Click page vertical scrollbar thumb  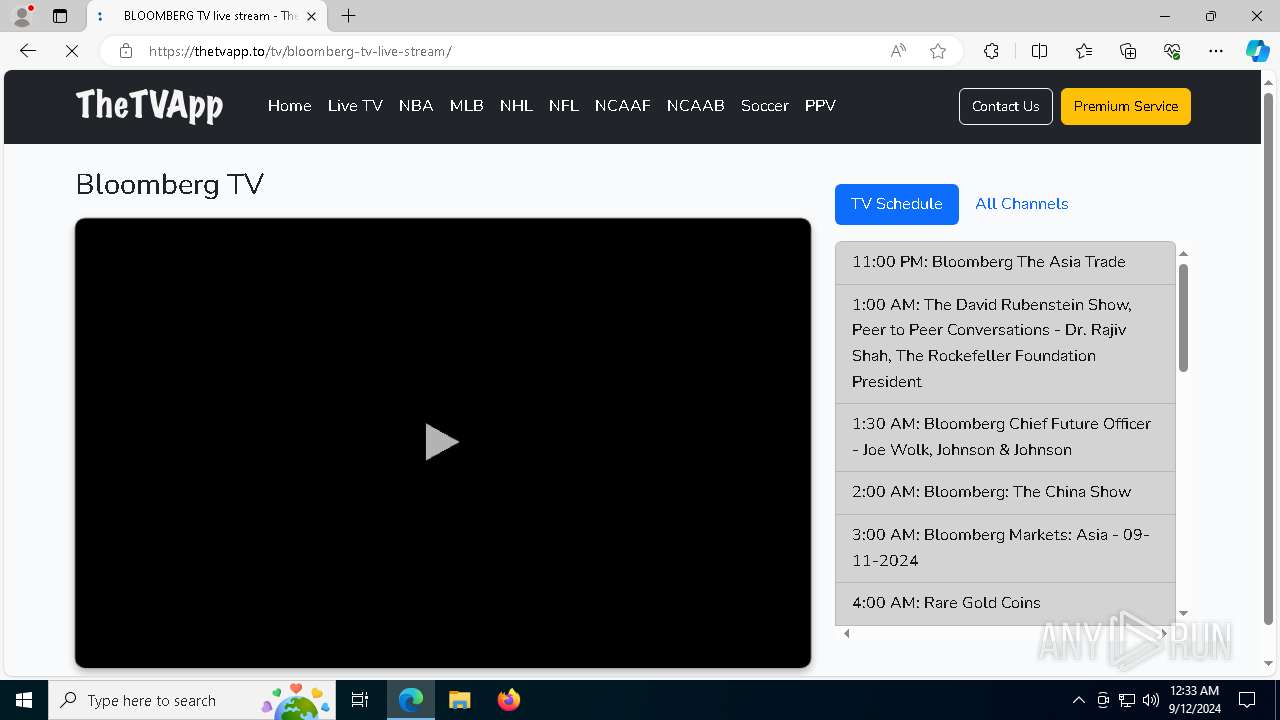1269,358
